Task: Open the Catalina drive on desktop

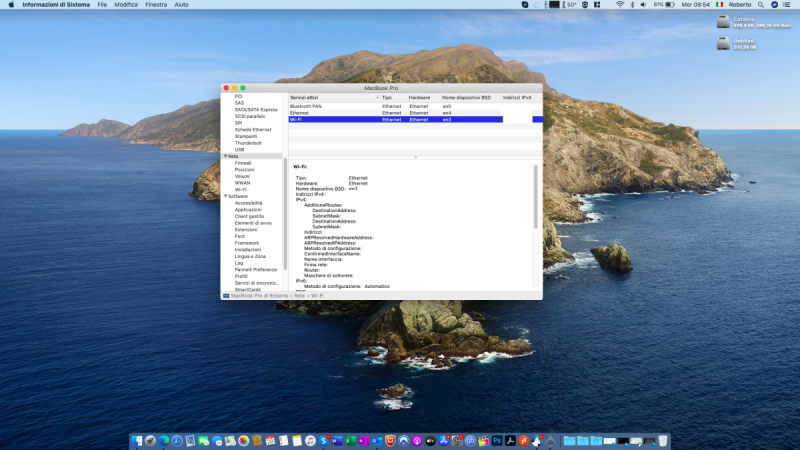Action: (724, 19)
